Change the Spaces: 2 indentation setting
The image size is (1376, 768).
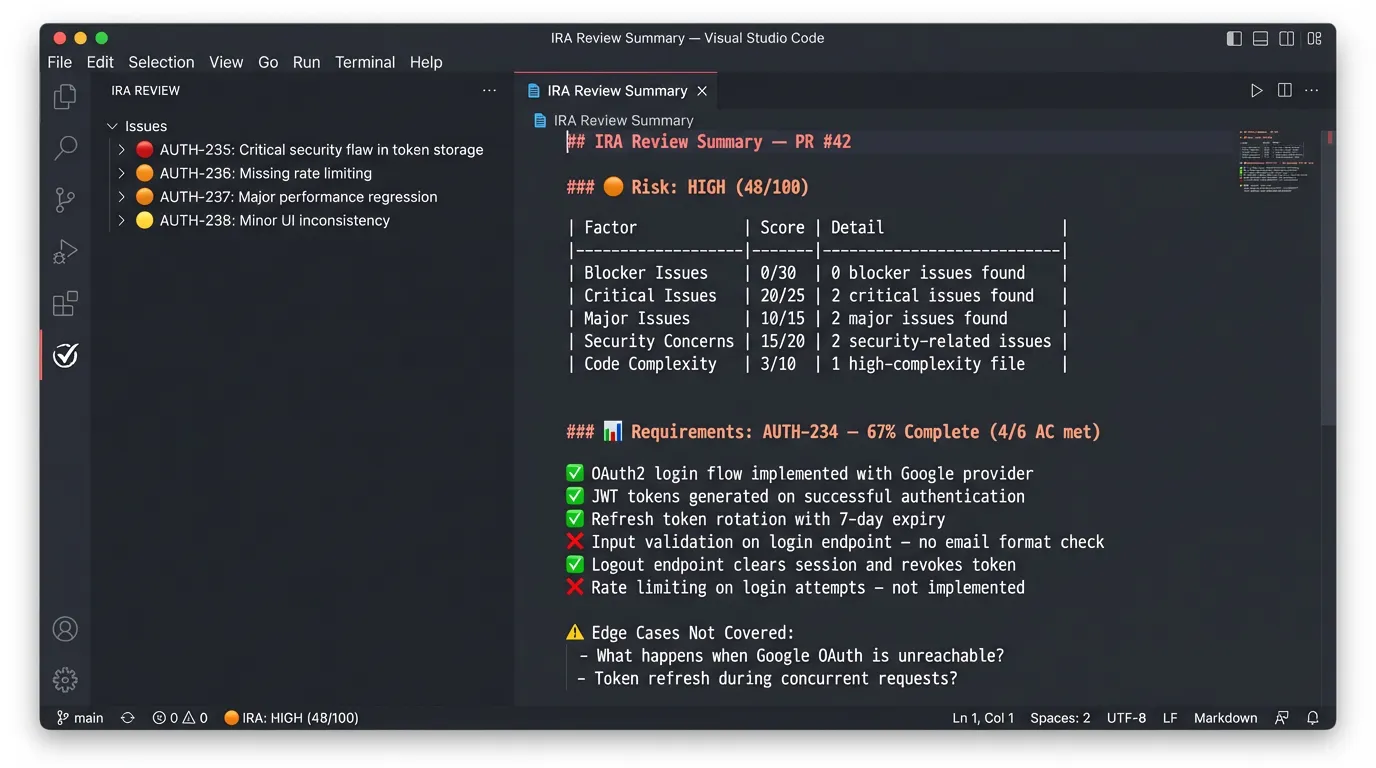pyautogui.click(x=1060, y=718)
